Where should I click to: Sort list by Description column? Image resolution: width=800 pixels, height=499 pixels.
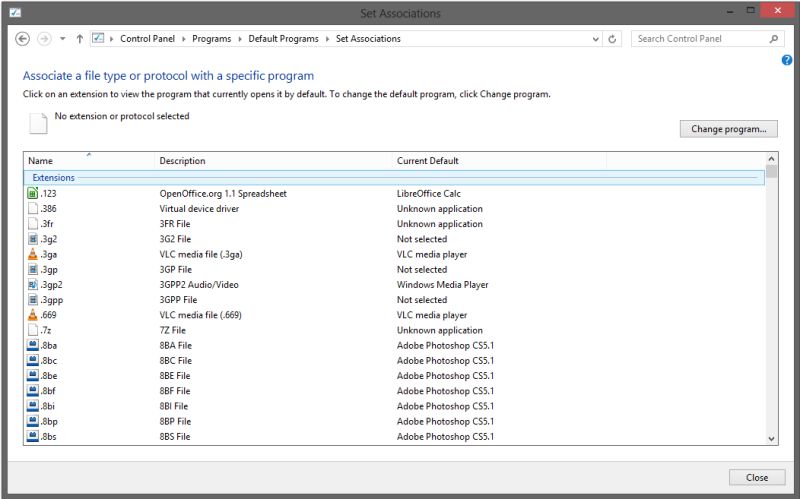[273, 161]
